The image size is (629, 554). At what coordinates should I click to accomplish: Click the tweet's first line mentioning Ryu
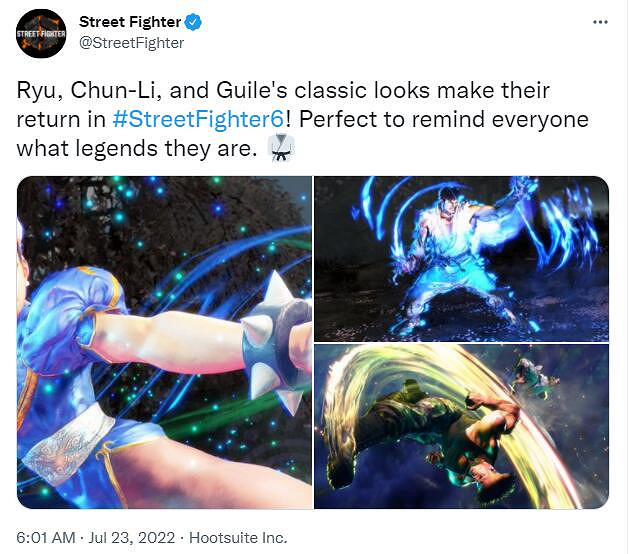click(x=283, y=90)
